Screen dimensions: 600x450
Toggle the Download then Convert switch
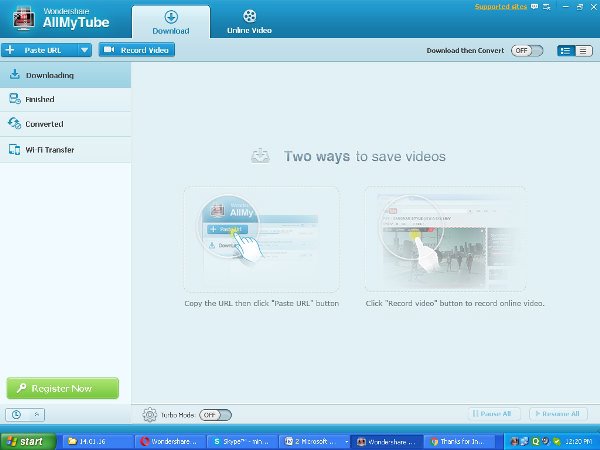coord(527,51)
